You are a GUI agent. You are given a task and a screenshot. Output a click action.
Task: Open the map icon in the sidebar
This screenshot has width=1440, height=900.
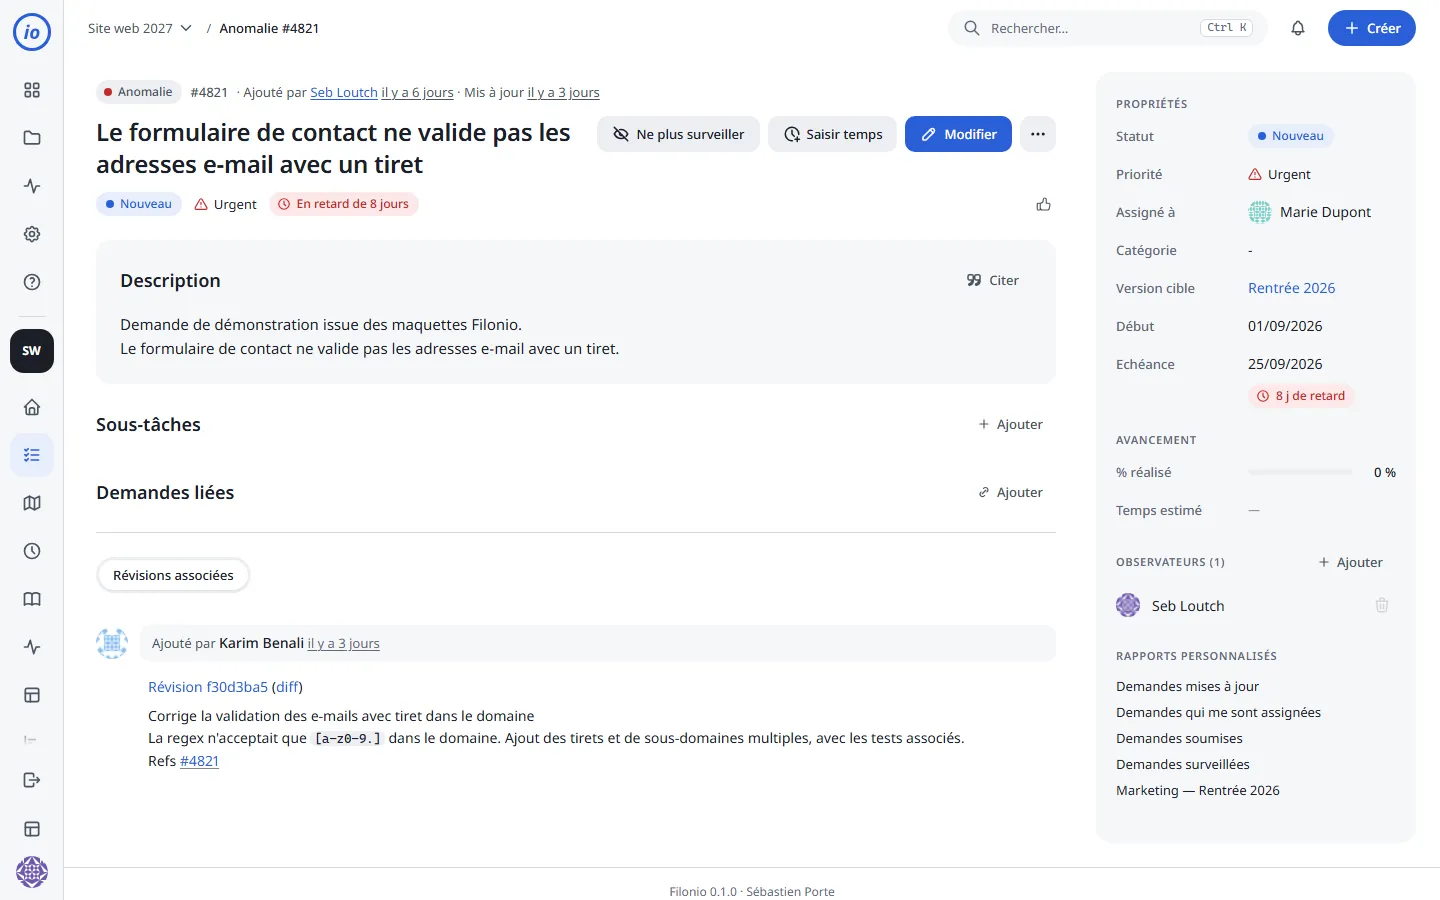(32, 503)
